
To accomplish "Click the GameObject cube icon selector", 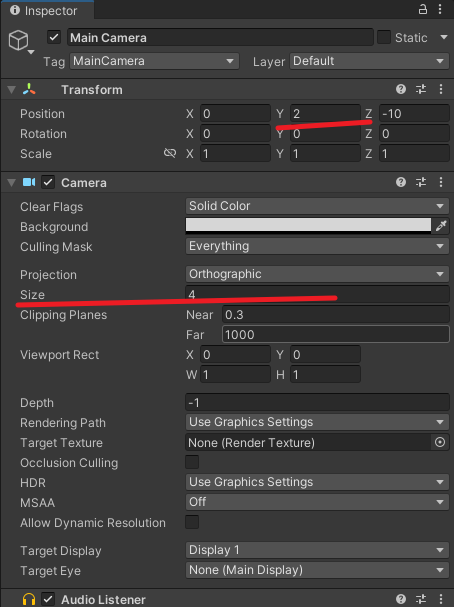I will (19, 41).
